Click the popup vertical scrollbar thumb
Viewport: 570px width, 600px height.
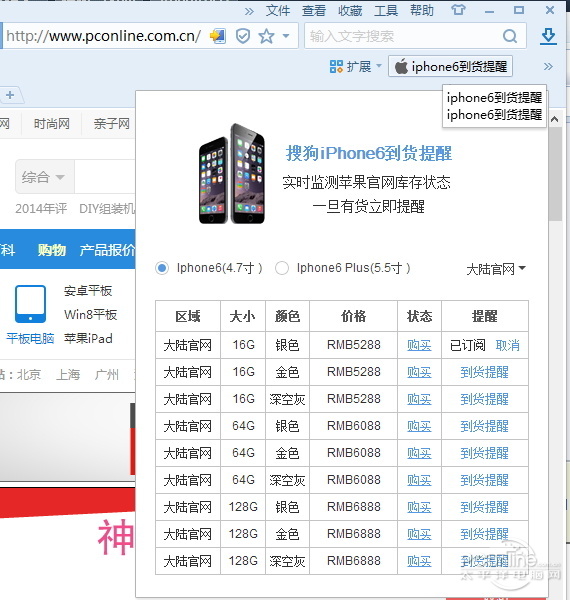pyautogui.click(x=555, y=174)
